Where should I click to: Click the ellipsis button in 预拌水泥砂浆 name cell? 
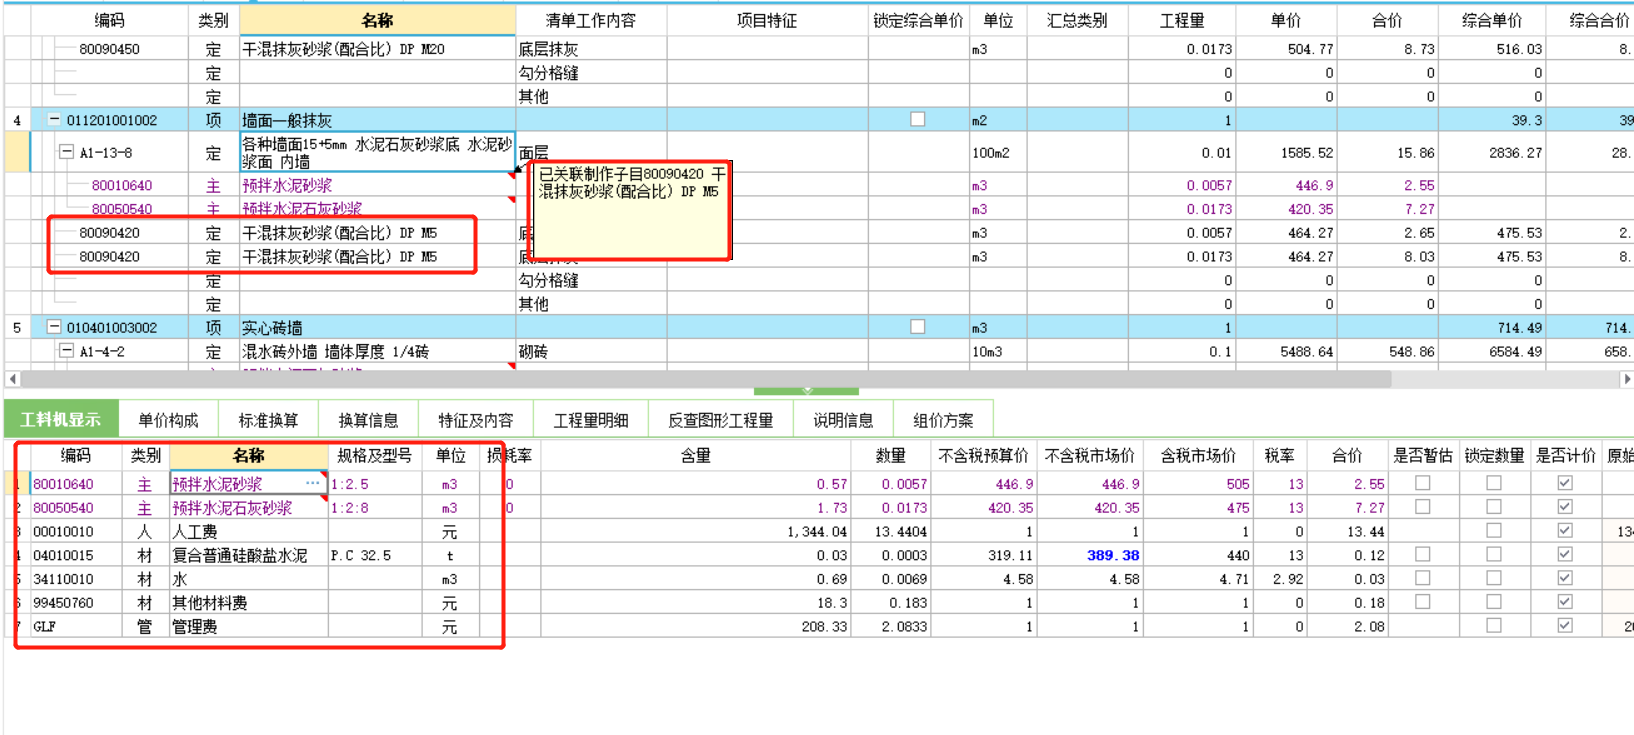(313, 483)
